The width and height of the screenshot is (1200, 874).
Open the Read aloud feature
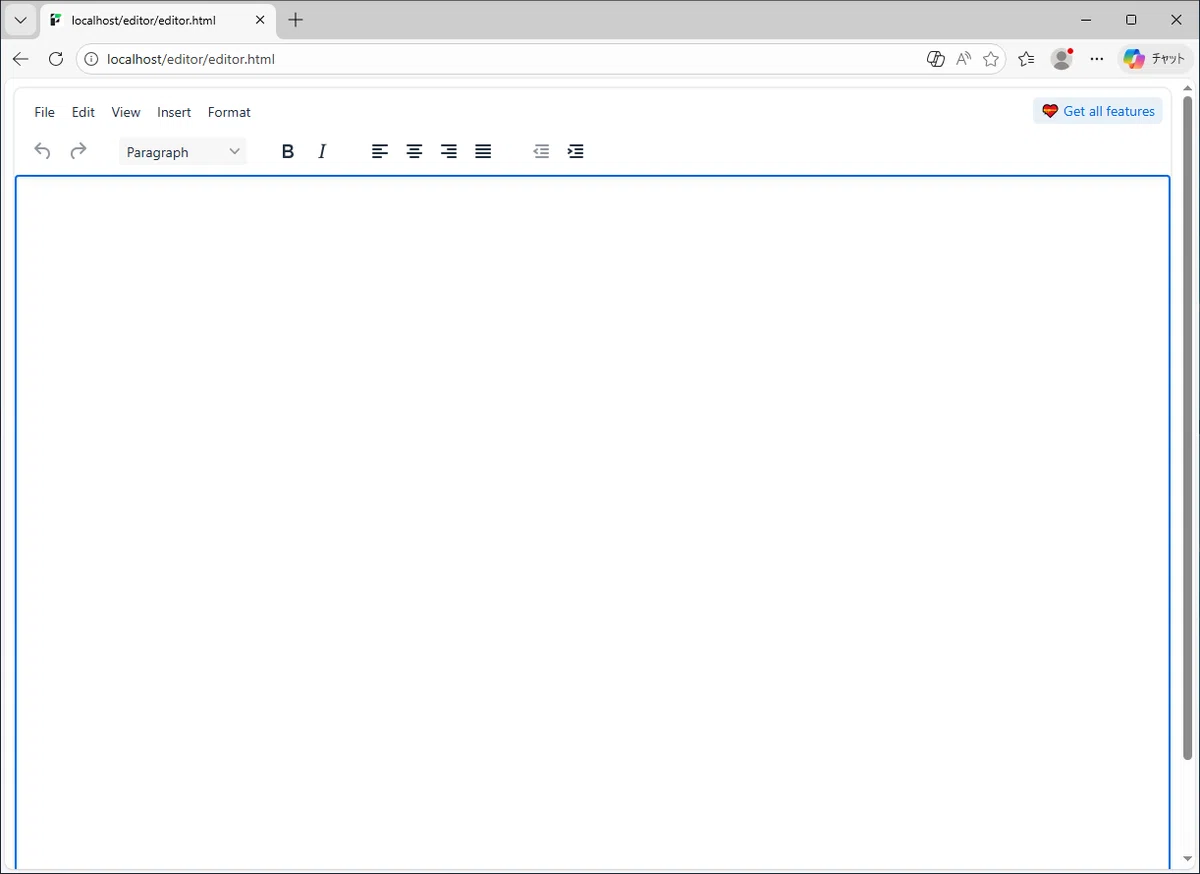[x=964, y=59]
